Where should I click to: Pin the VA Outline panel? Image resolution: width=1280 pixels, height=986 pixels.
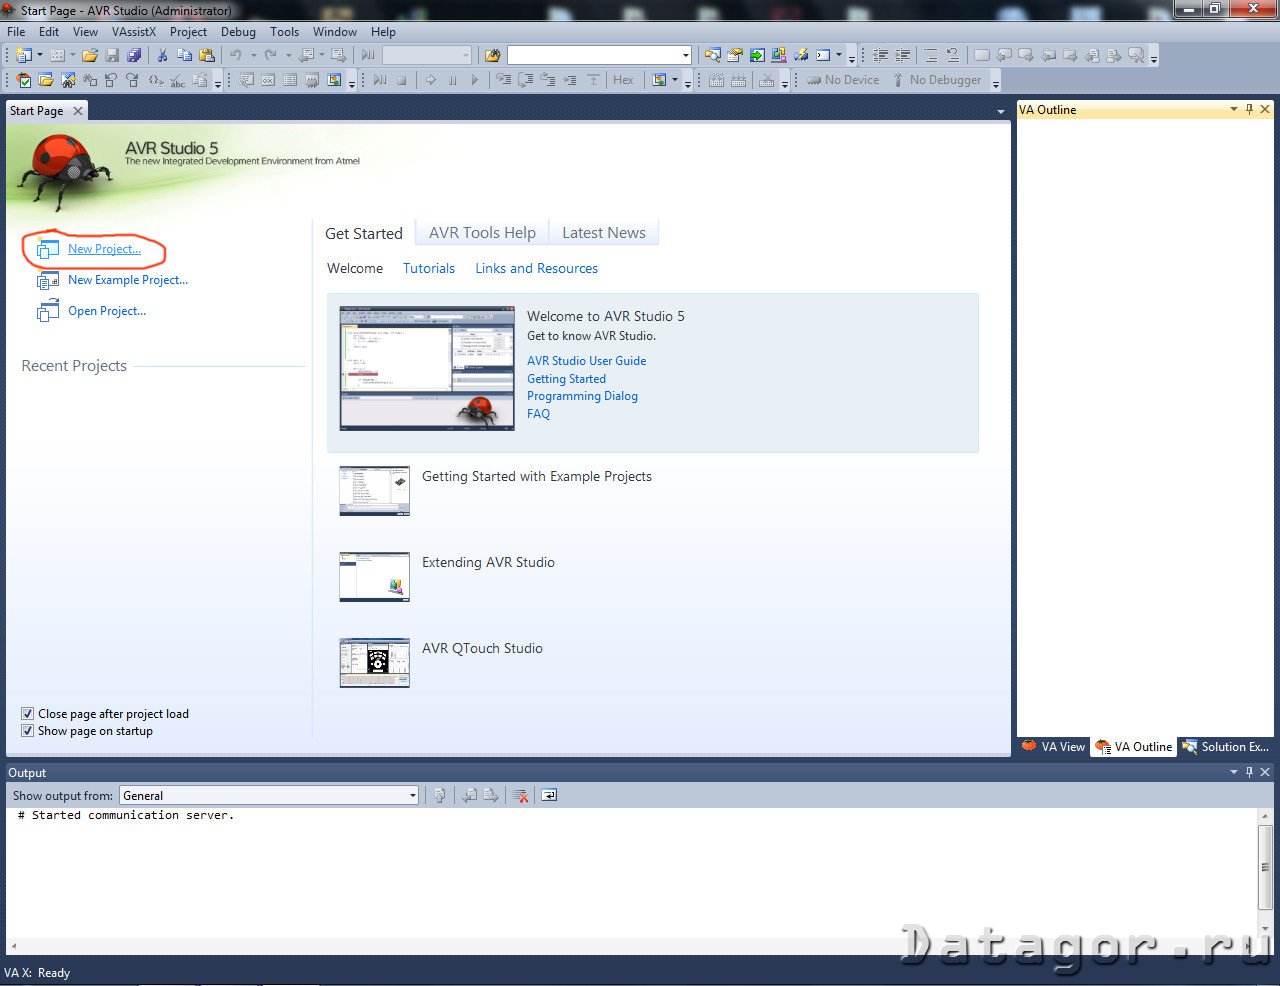pos(1249,109)
